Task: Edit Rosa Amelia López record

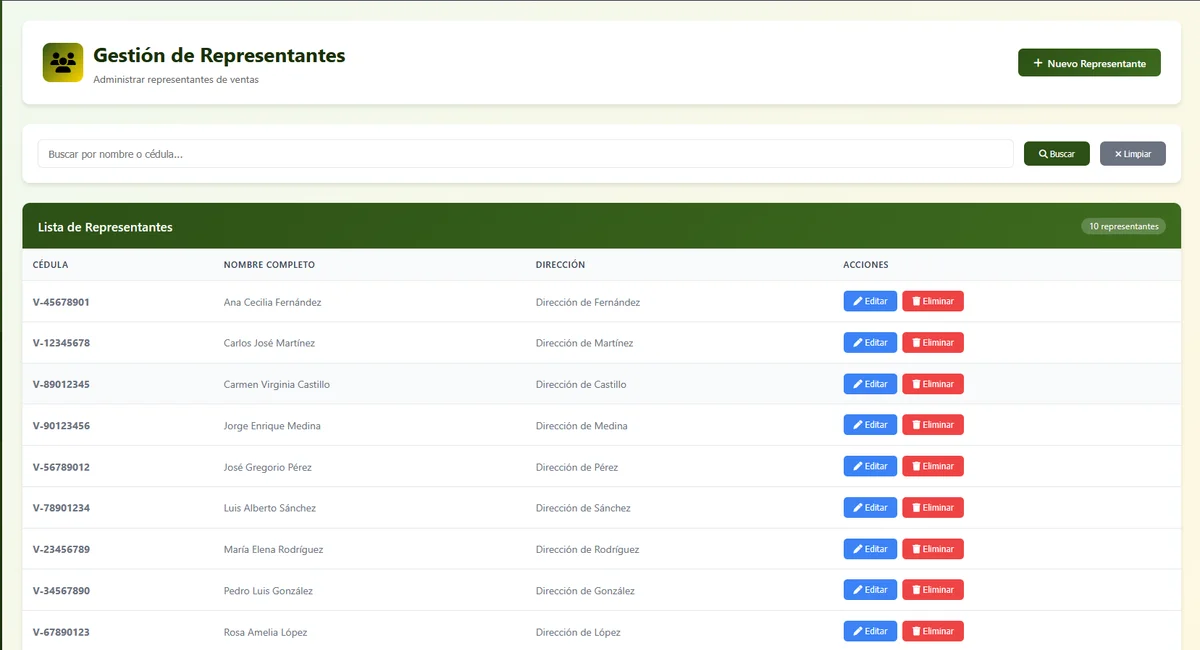Action: click(x=870, y=631)
